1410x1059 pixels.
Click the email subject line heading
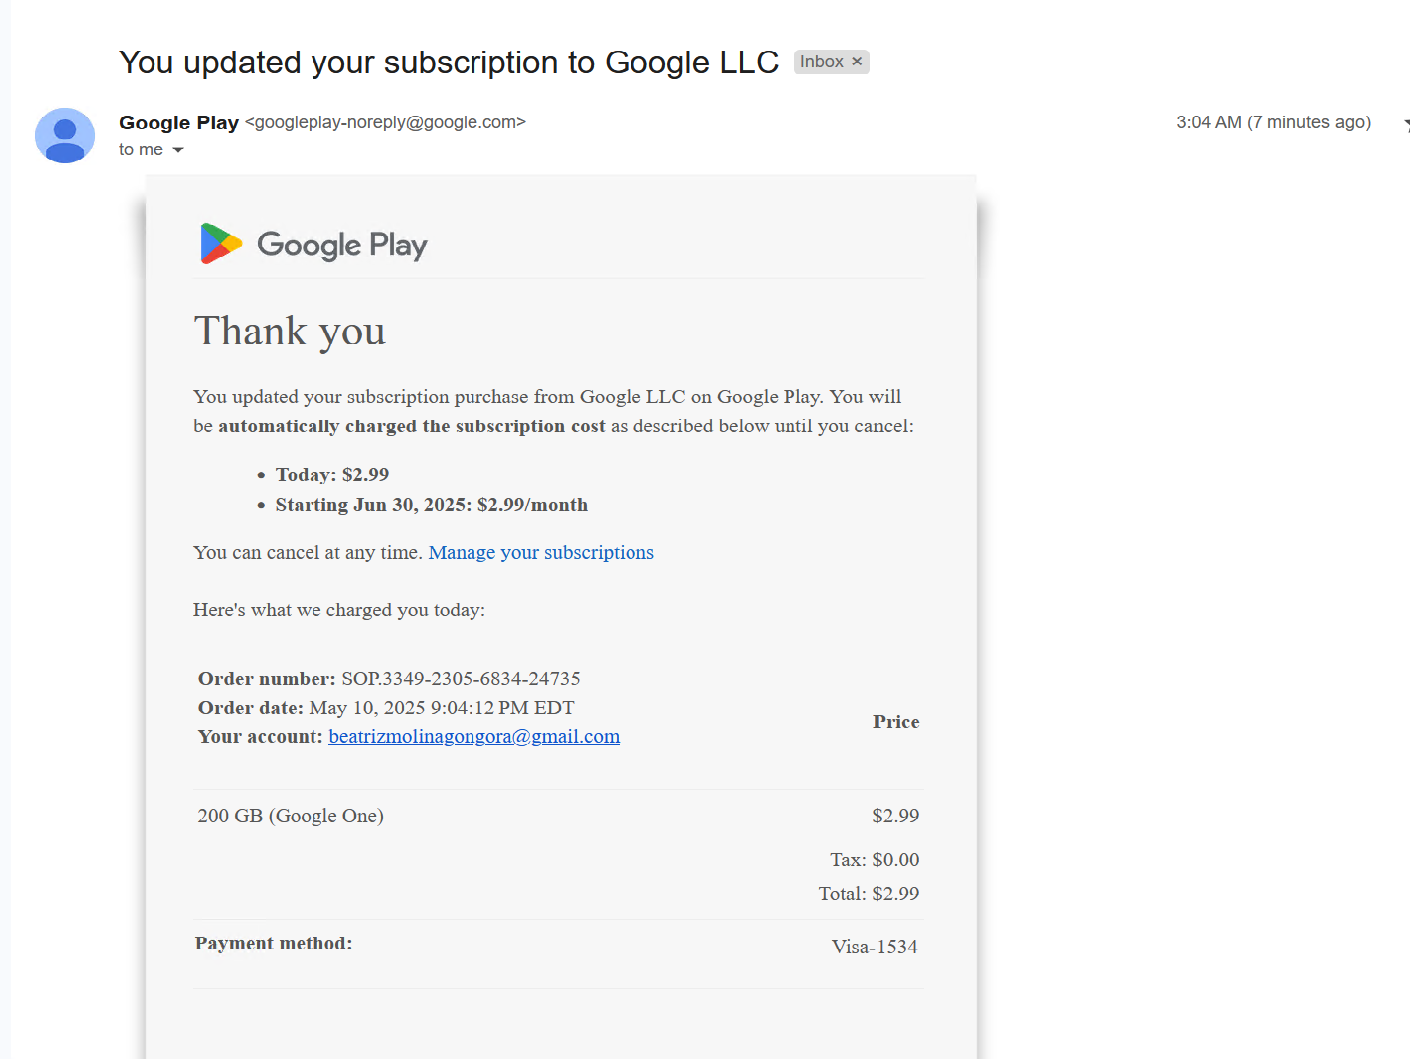click(448, 62)
